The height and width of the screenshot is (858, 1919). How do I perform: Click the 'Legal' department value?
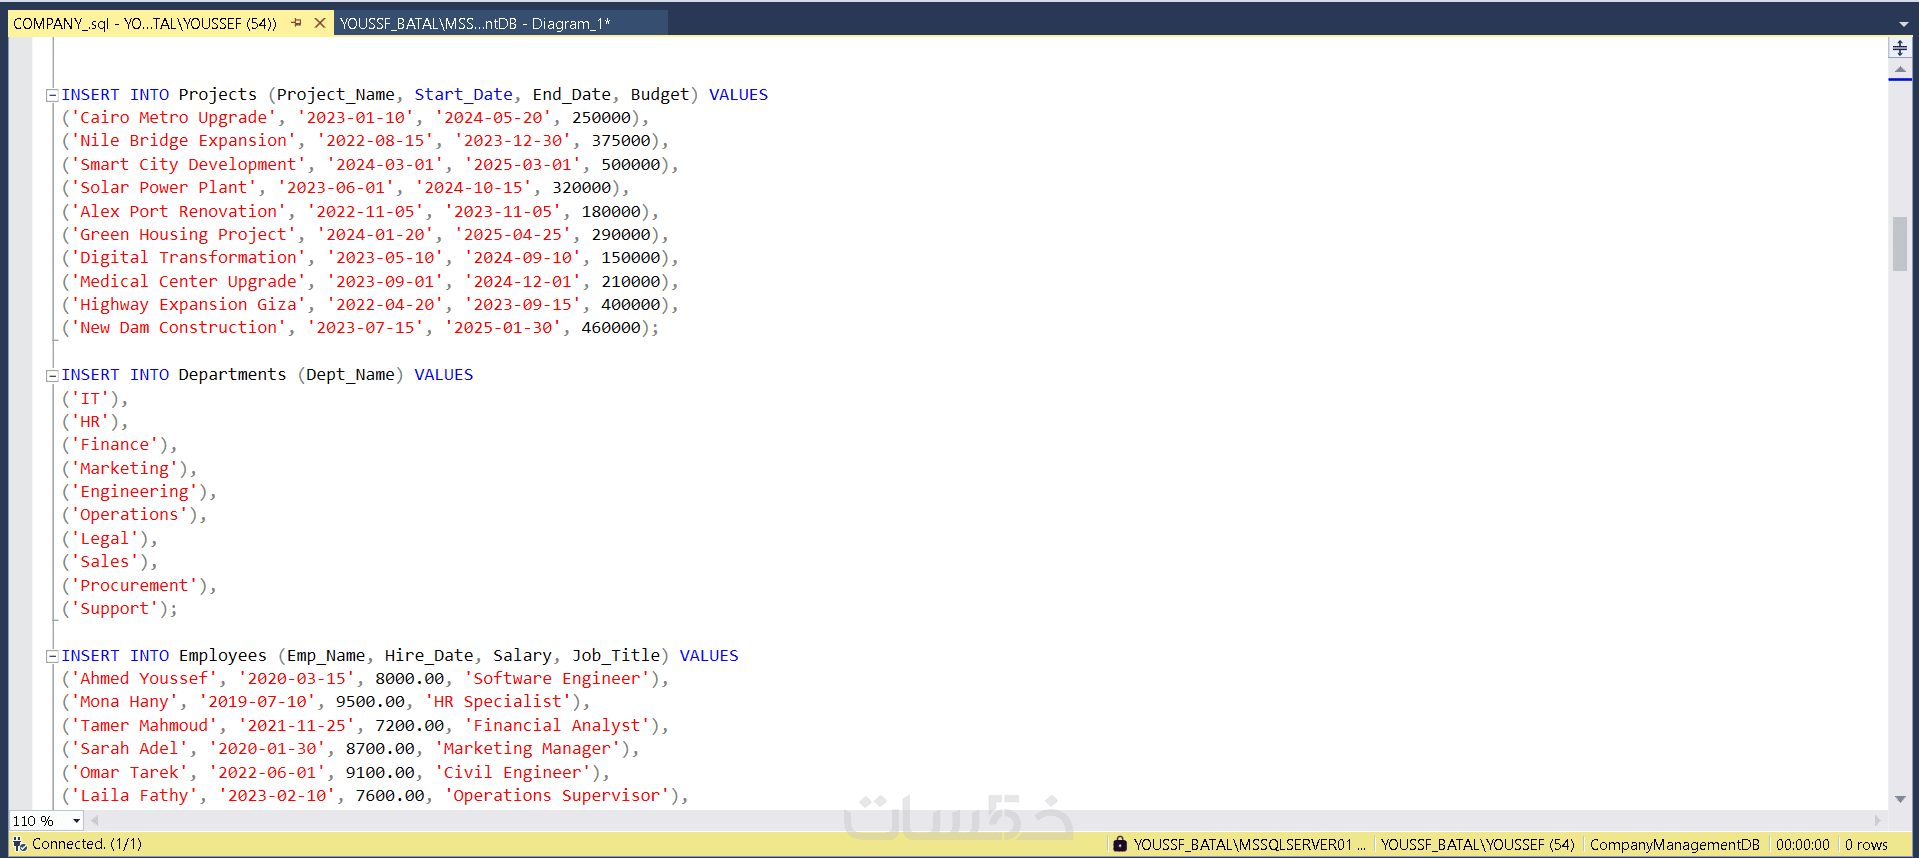click(105, 539)
